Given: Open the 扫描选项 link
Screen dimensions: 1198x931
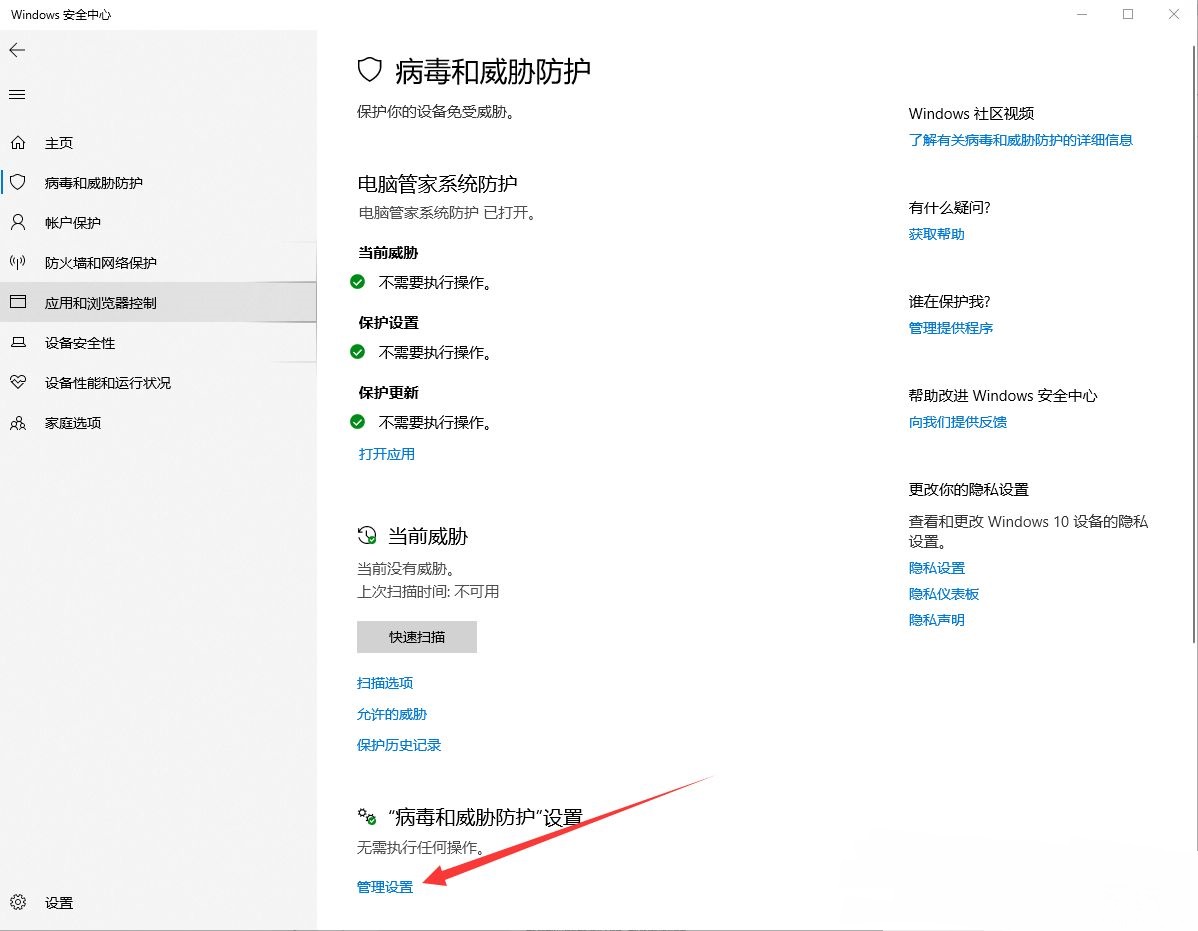Looking at the screenshot, I should click(x=385, y=683).
